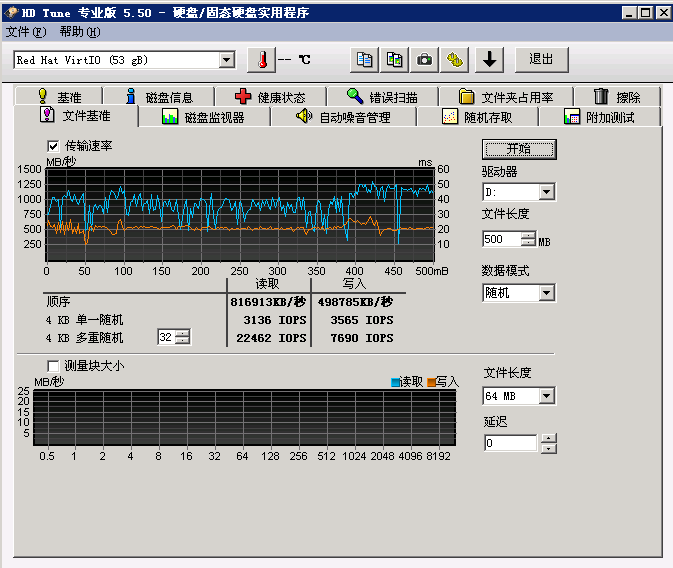Click the copy text to clipboard icon

pos(365,60)
